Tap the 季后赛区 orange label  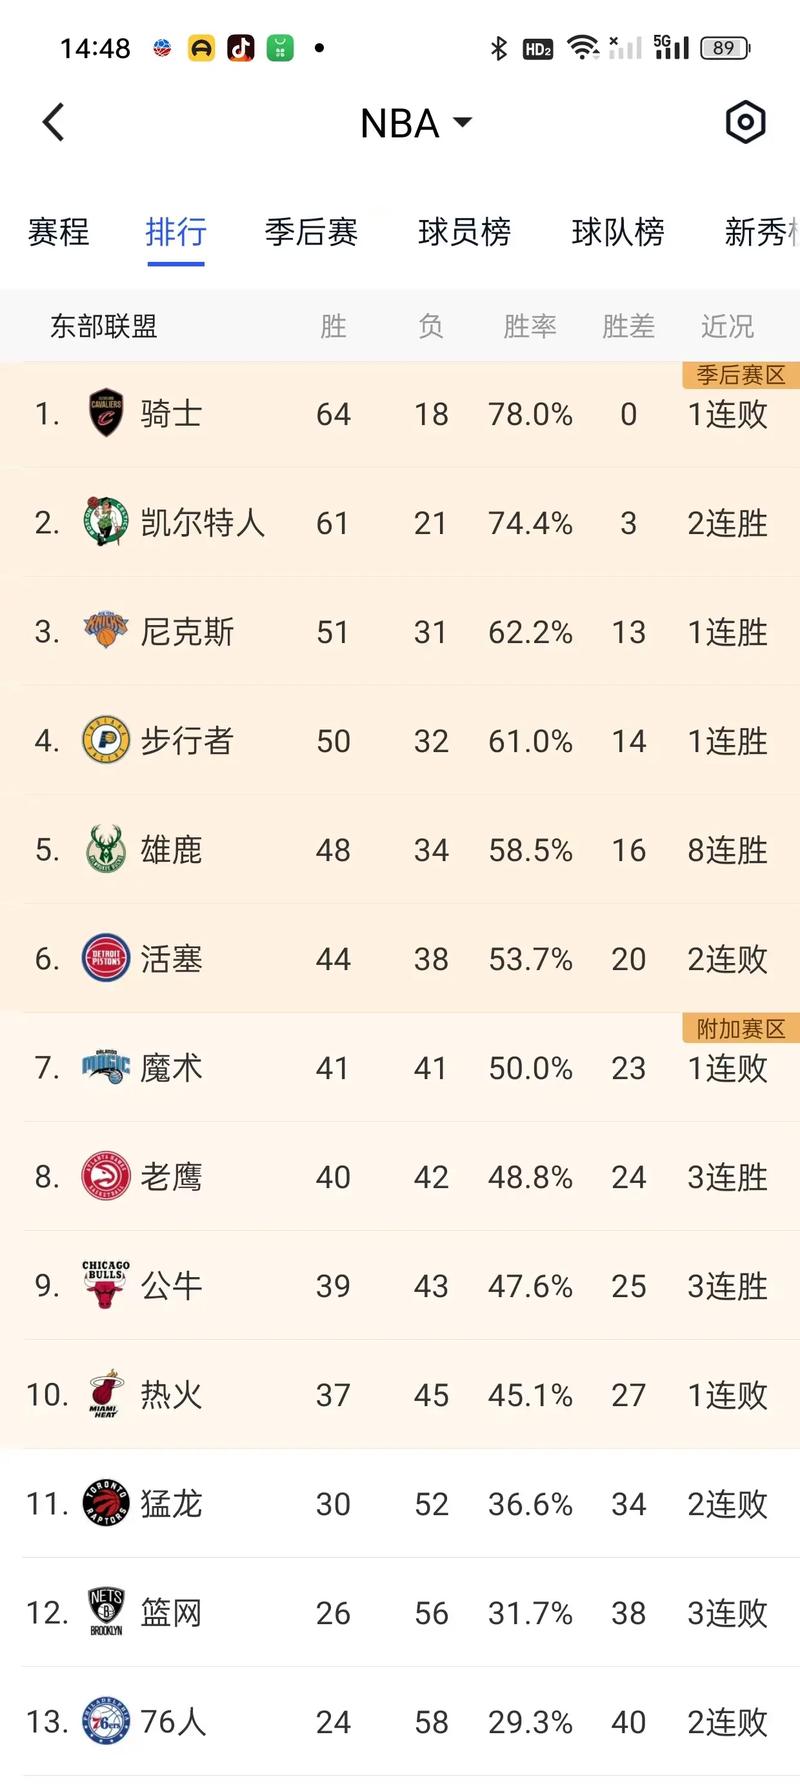[738, 375]
